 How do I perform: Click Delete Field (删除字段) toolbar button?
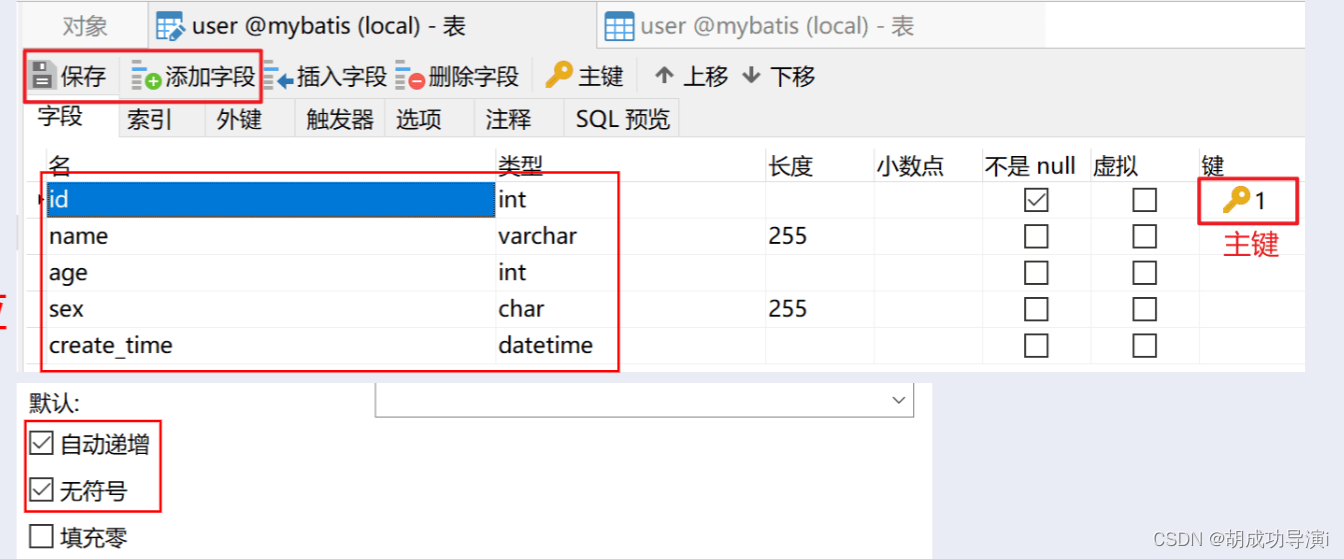457,76
